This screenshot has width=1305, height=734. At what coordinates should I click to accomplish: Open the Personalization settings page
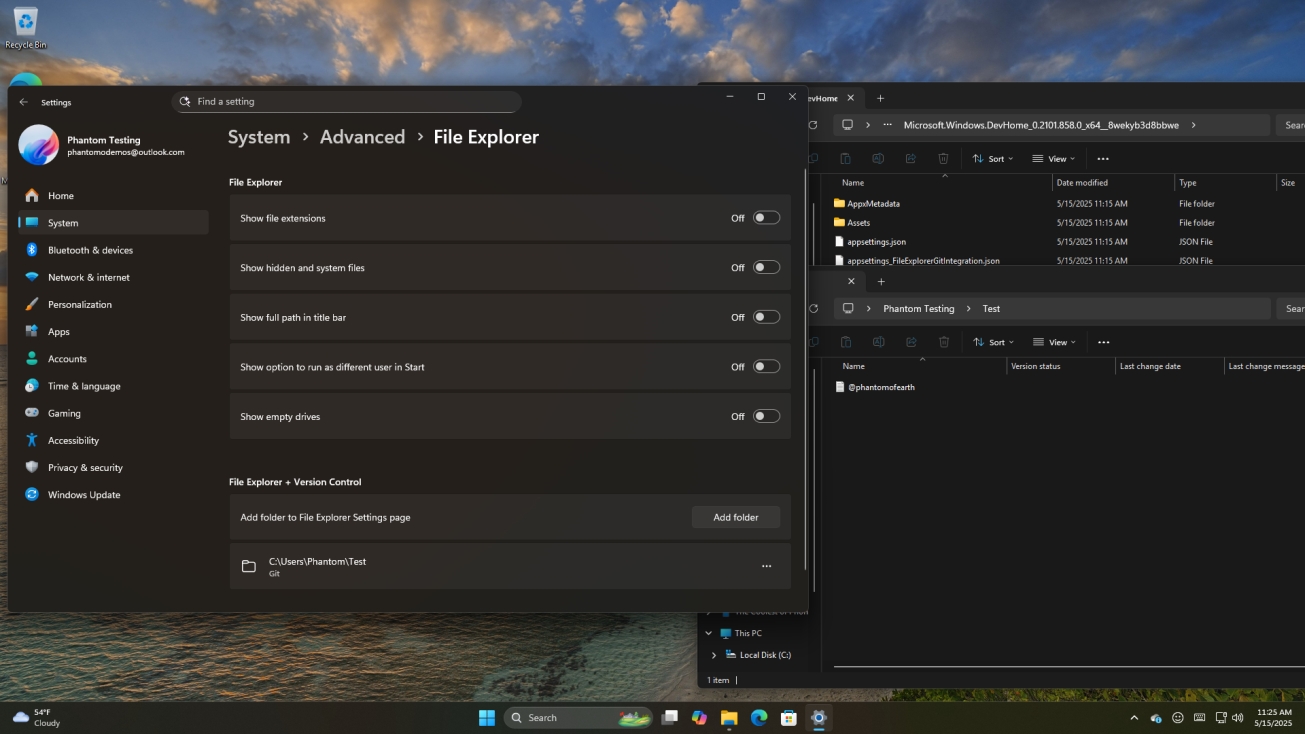pyautogui.click(x=113, y=304)
